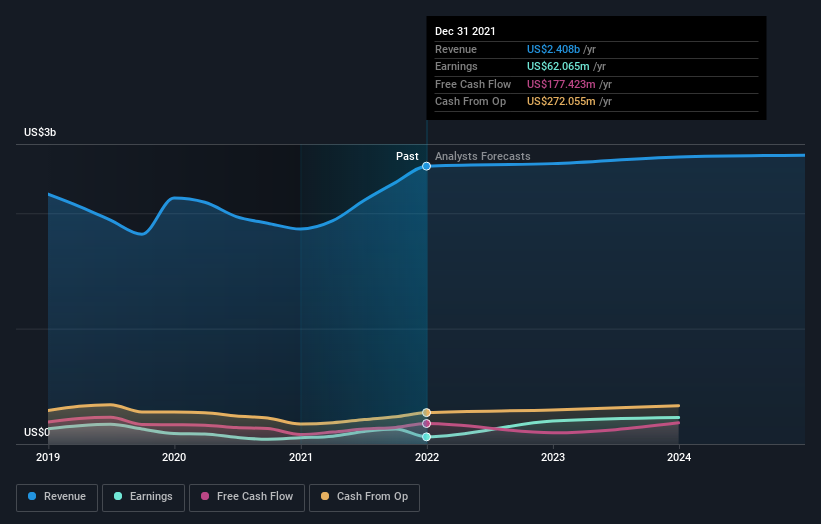Click the teal Earnings data point at 2022
The width and height of the screenshot is (821, 524).
click(x=427, y=437)
